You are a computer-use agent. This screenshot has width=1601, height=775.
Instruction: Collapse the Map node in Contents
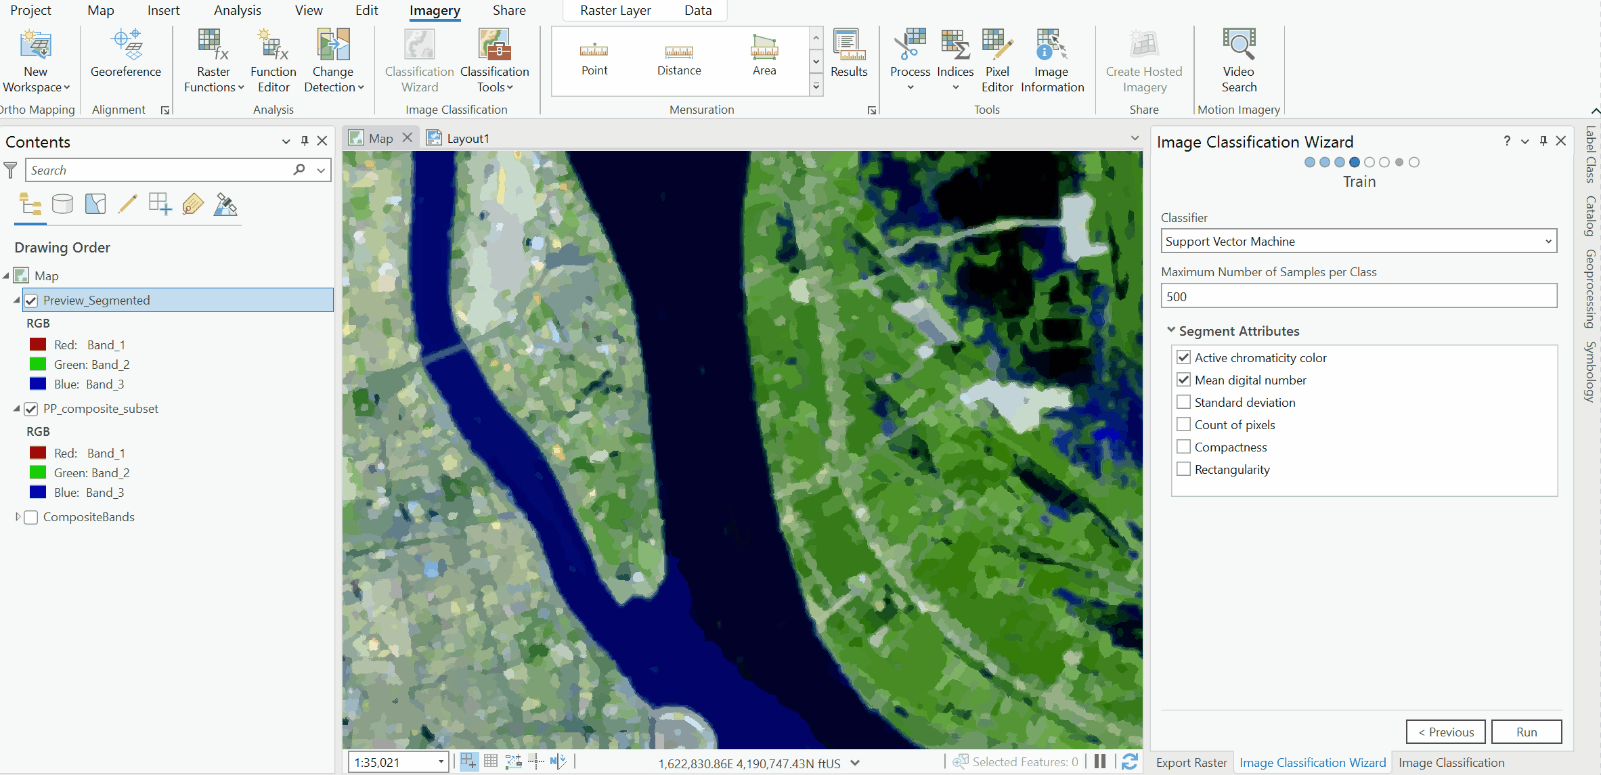pos(6,276)
